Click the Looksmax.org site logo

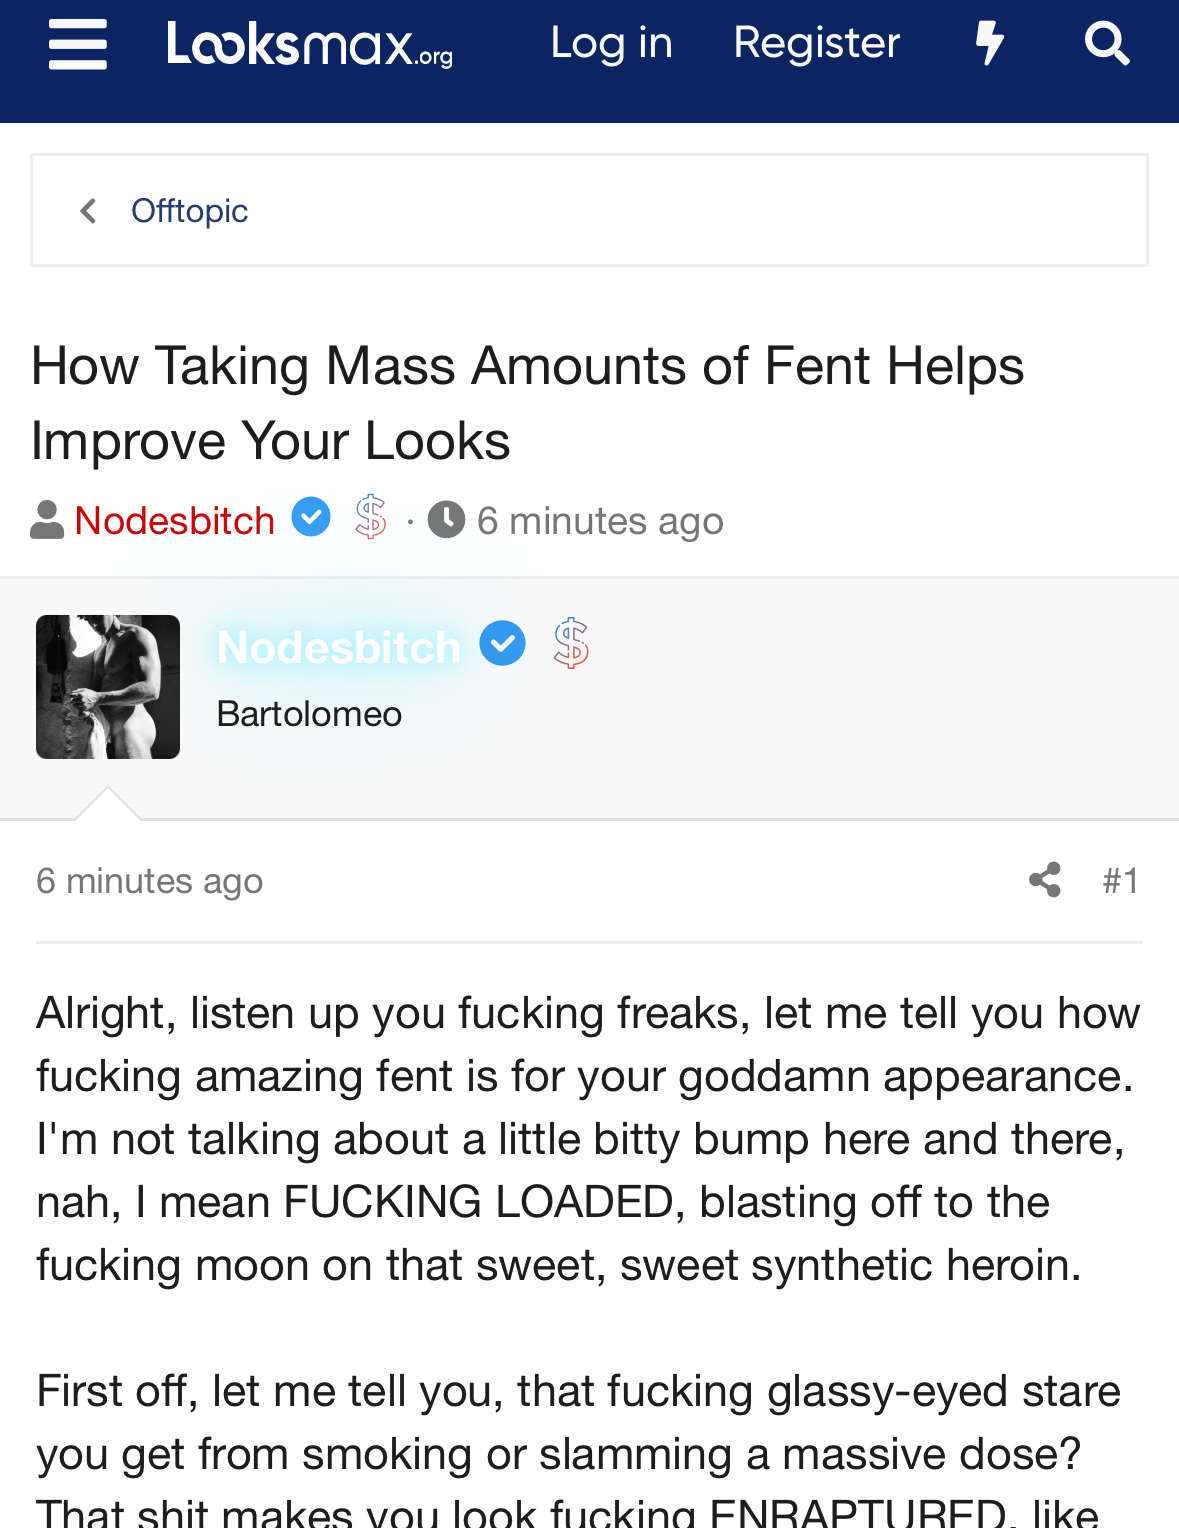(310, 44)
